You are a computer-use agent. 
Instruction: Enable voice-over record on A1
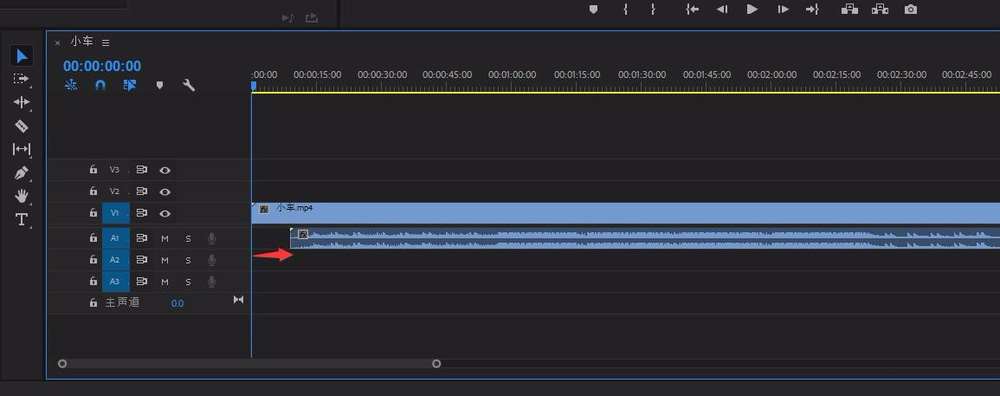pyautogui.click(x=212, y=239)
